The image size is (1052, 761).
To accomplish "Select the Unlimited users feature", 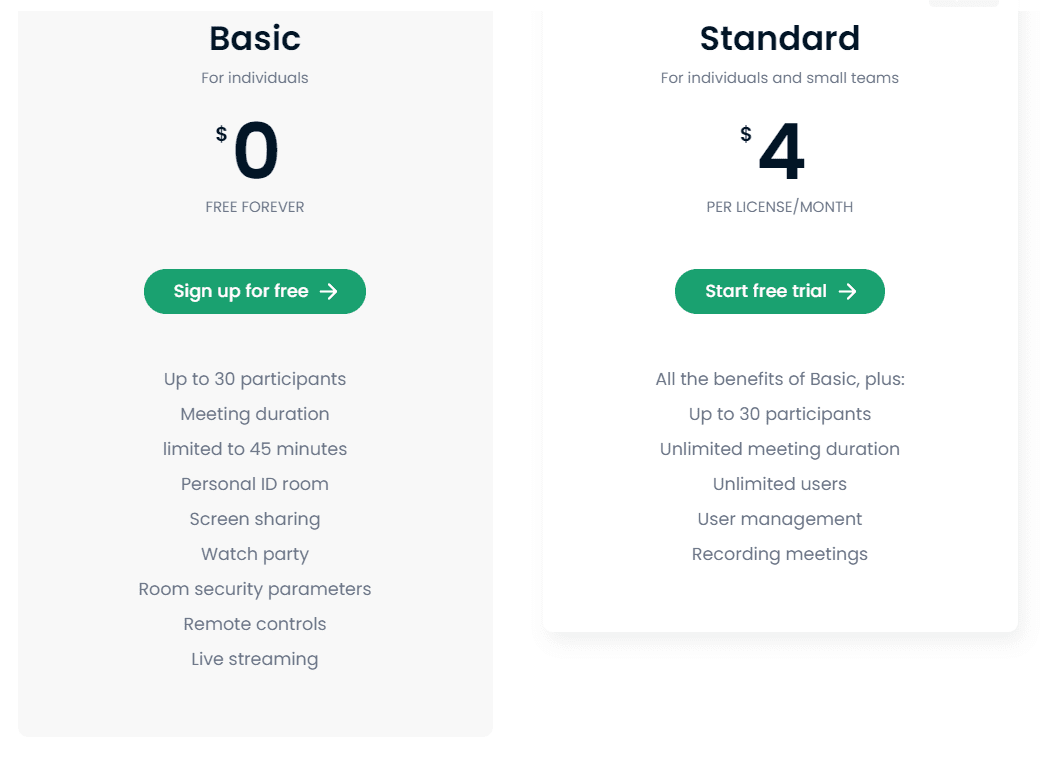I will click(780, 484).
